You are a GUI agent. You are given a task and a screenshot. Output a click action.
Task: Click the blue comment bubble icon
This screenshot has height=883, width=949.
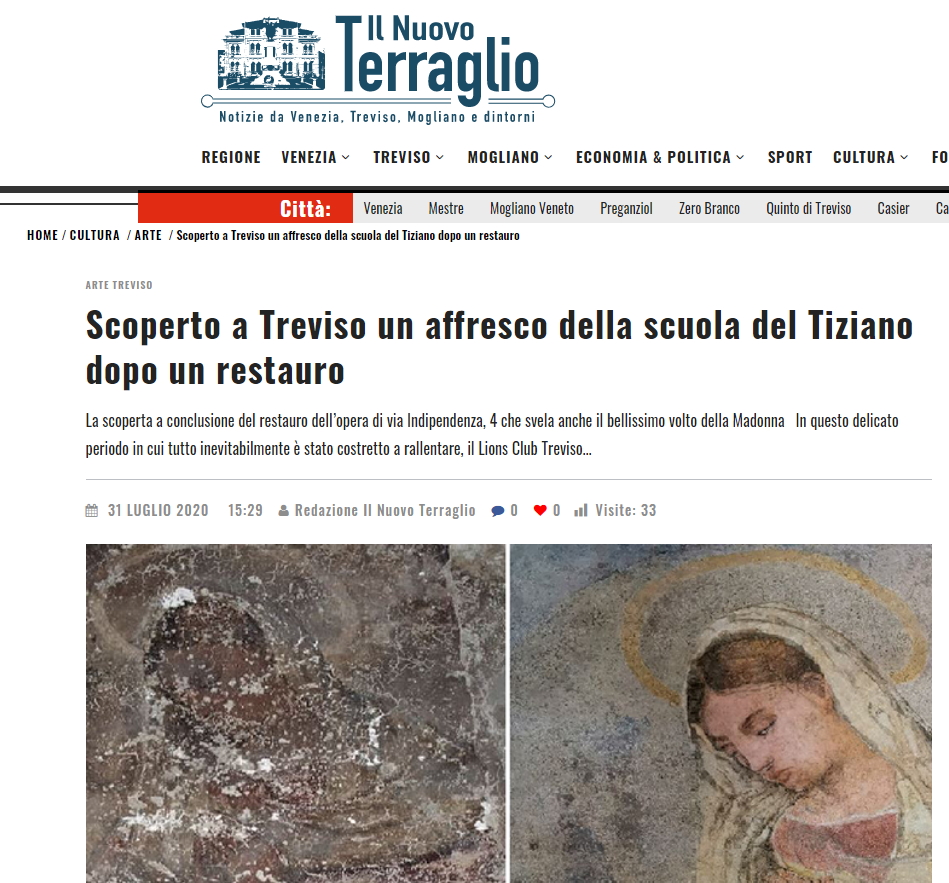(497, 511)
